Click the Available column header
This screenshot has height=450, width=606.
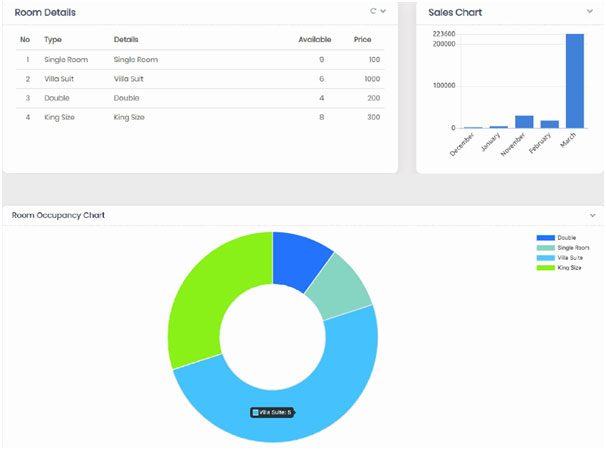coord(314,40)
